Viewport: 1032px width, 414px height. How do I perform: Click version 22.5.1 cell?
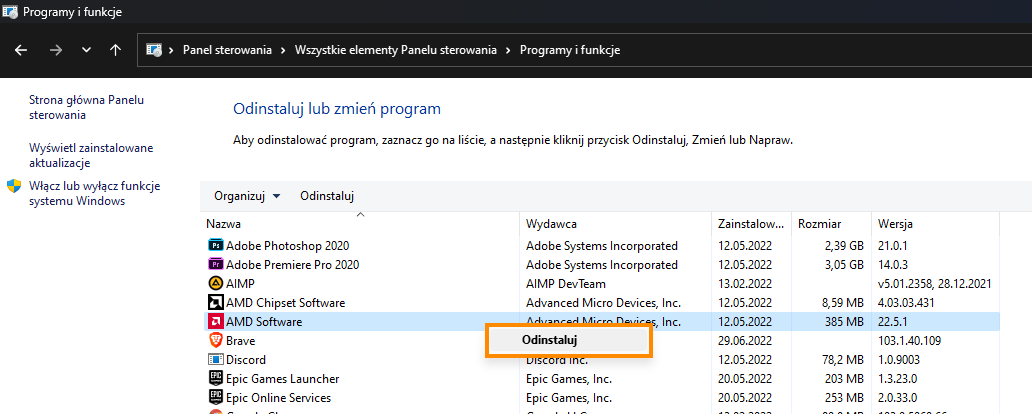pyautogui.click(x=894, y=322)
